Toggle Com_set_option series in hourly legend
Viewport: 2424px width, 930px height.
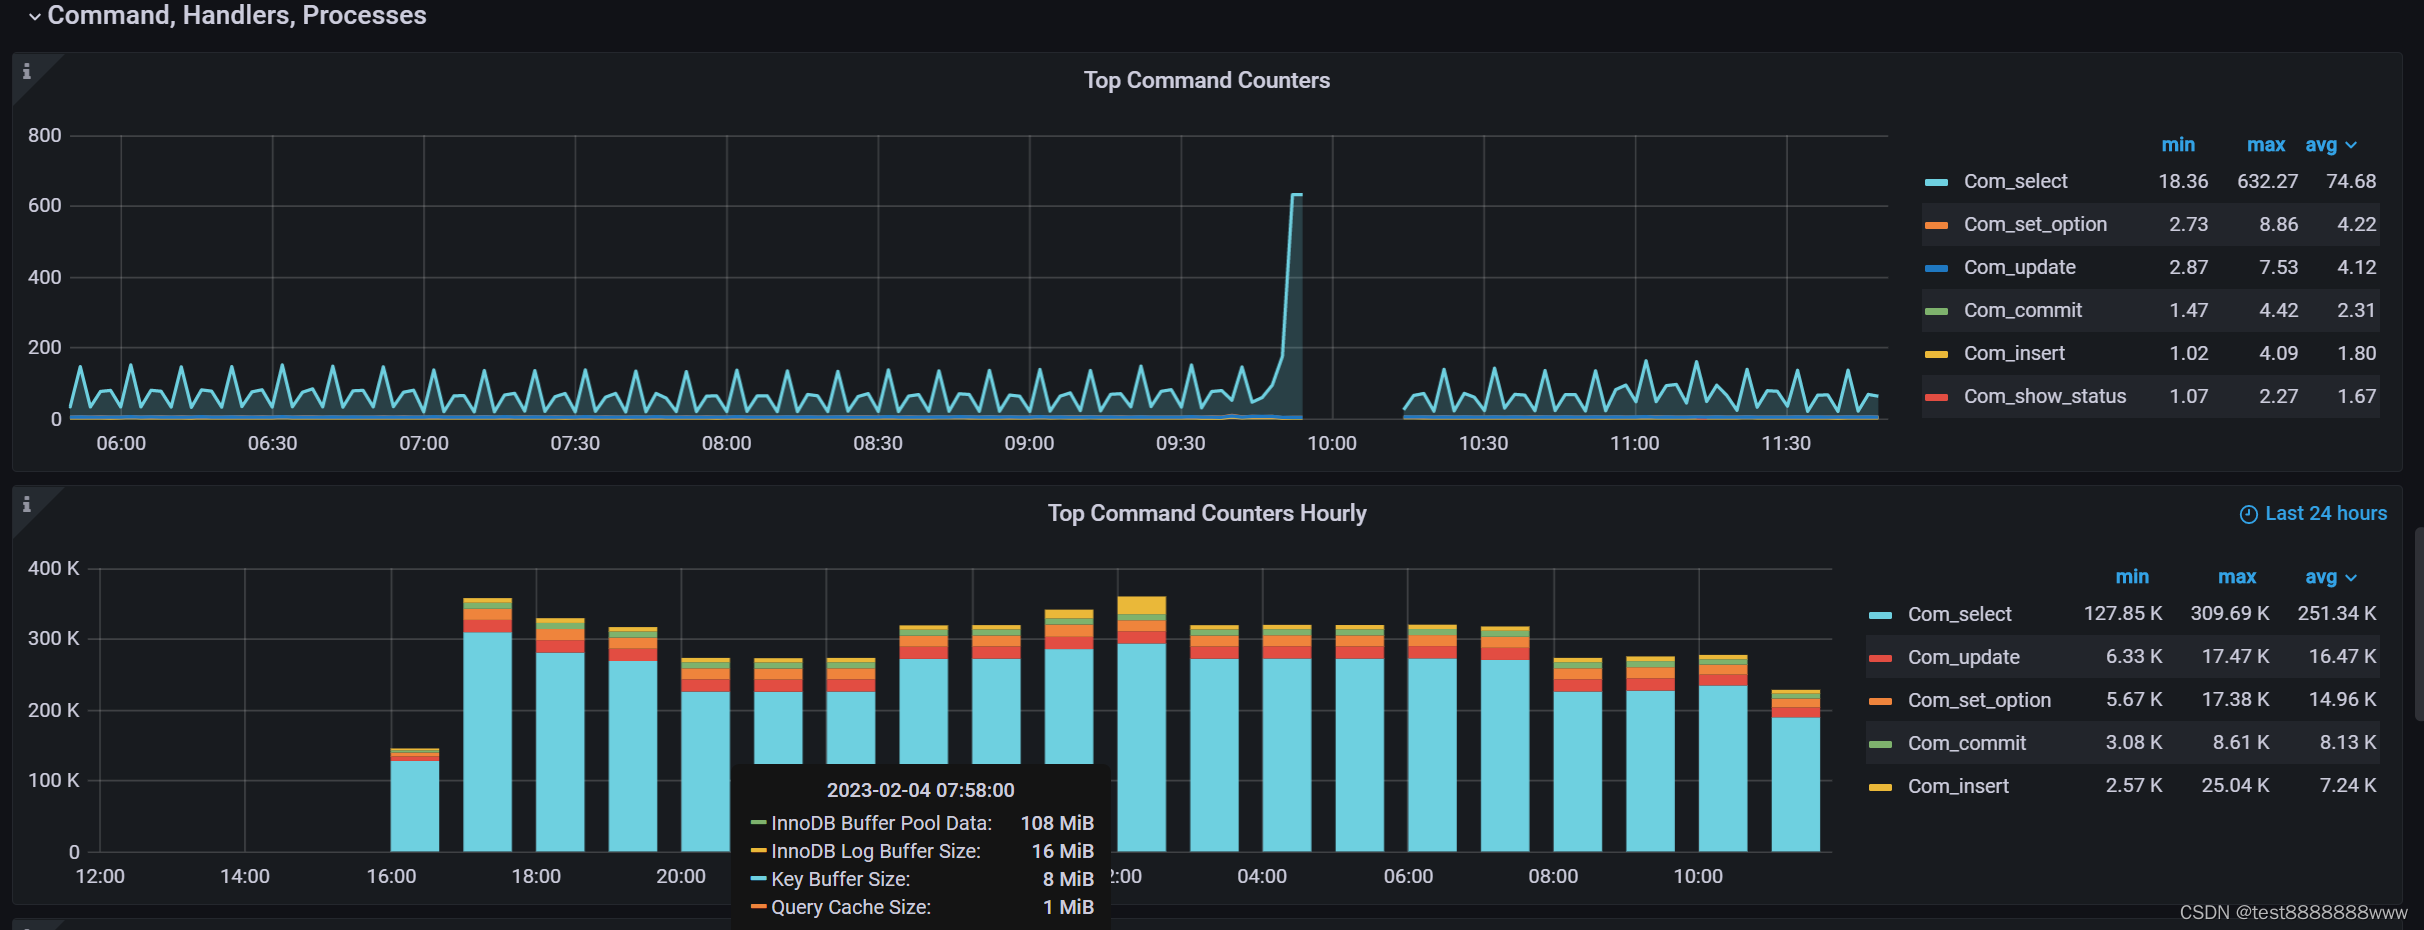pos(1979,700)
